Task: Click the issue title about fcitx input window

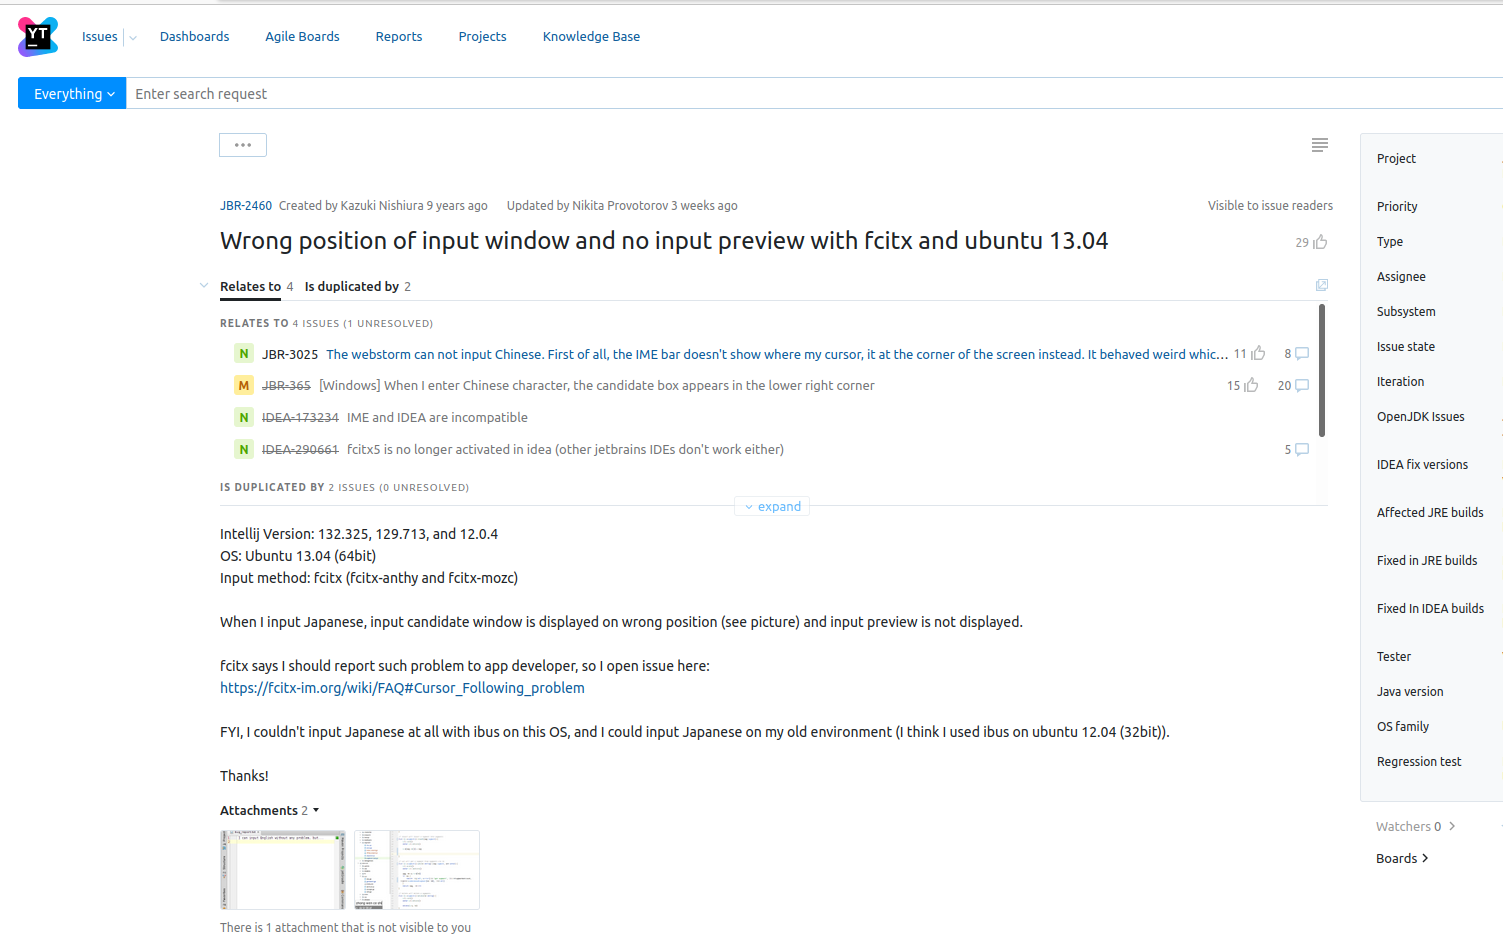Action: [664, 241]
